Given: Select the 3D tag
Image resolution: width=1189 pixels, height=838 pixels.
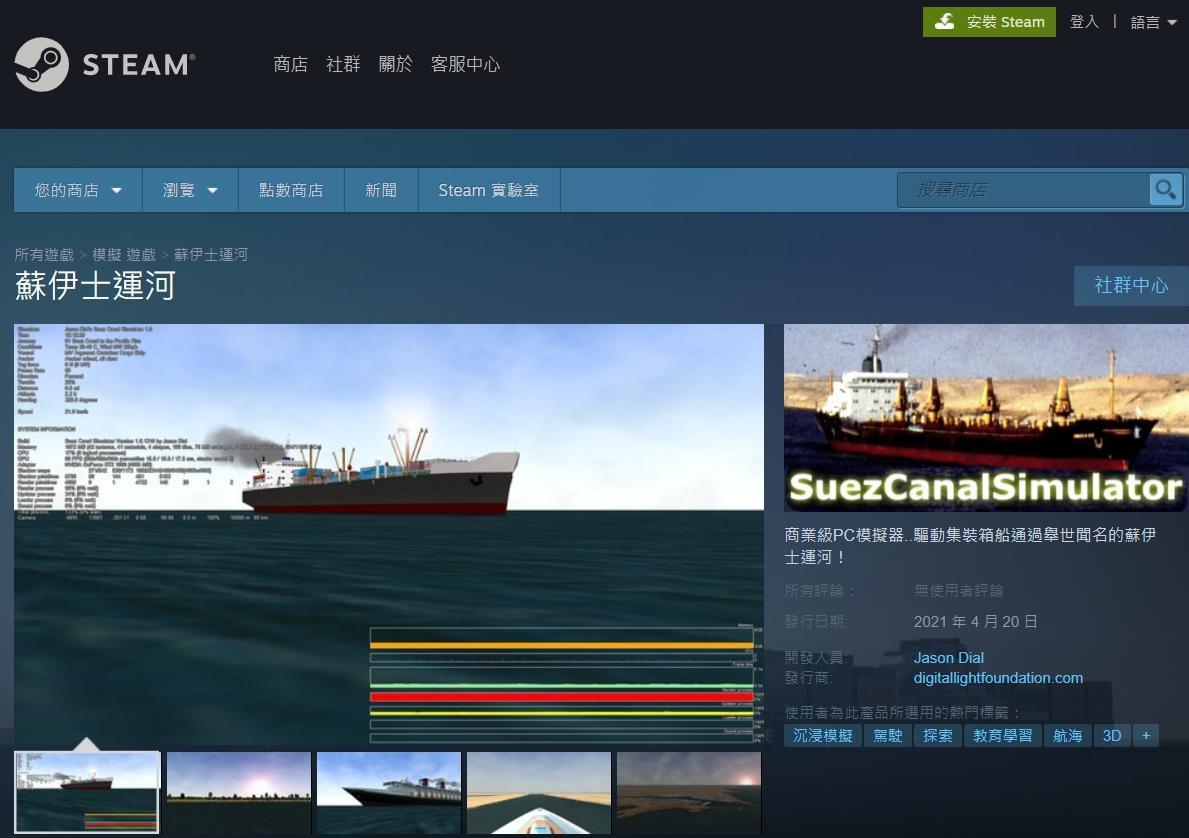Looking at the screenshot, I should [x=1112, y=736].
